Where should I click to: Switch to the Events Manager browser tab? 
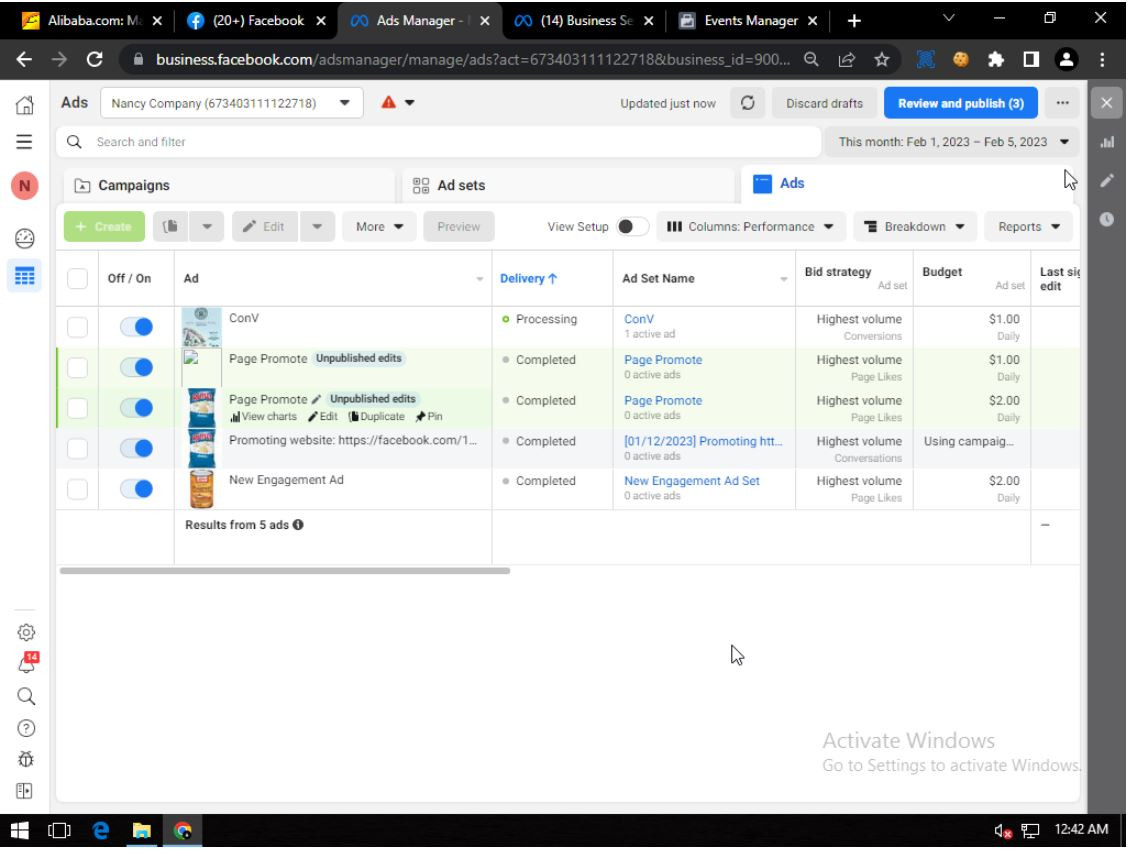point(751,21)
